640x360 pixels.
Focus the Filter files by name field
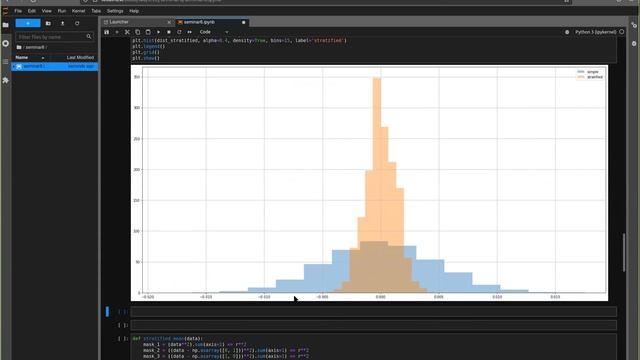54,37
